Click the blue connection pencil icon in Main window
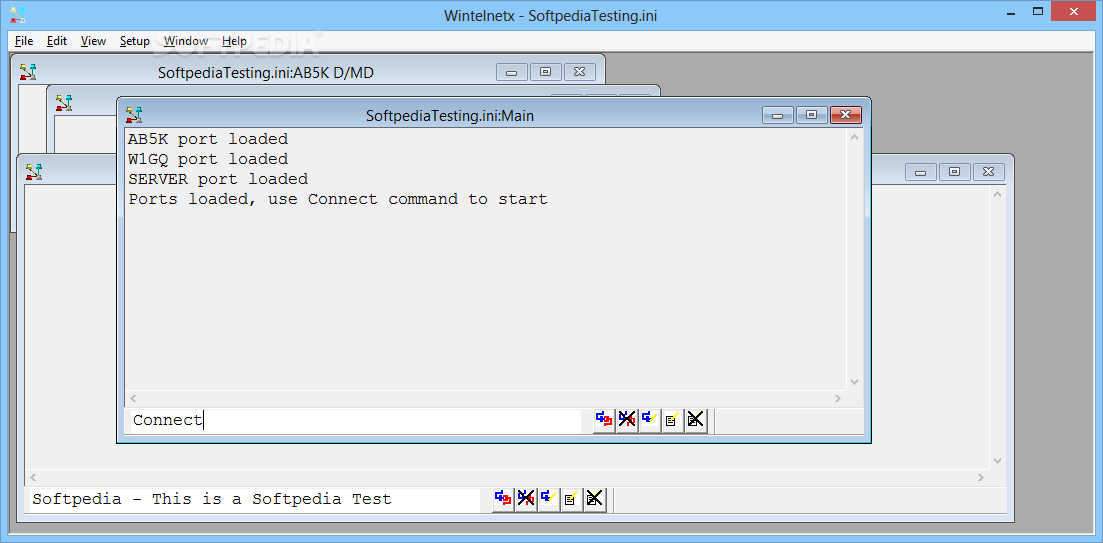The height and width of the screenshot is (543, 1103). pyautogui.click(x=650, y=421)
